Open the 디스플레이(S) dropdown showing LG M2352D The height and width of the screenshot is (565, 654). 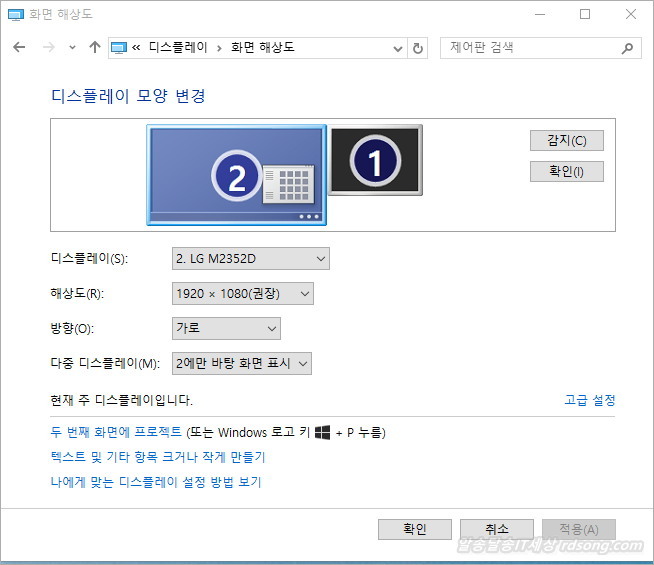click(250, 259)
